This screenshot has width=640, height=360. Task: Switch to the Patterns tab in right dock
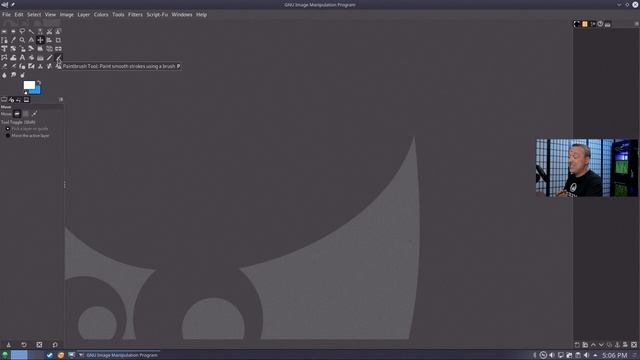pos(585,24)
